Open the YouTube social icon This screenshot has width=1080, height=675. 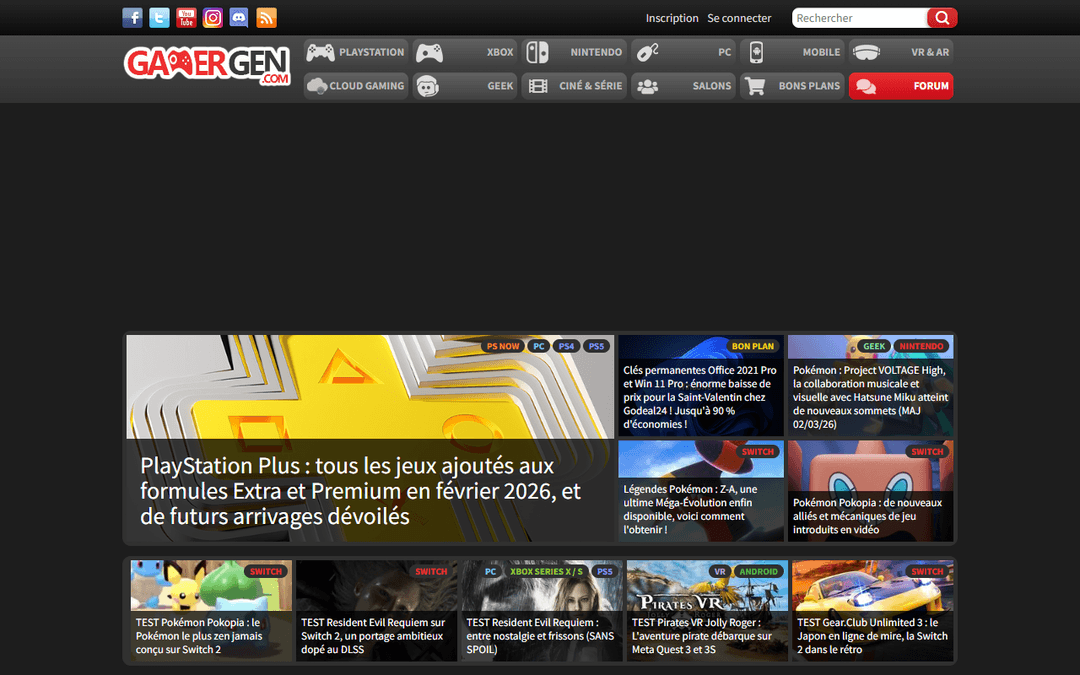coord(186,18)
